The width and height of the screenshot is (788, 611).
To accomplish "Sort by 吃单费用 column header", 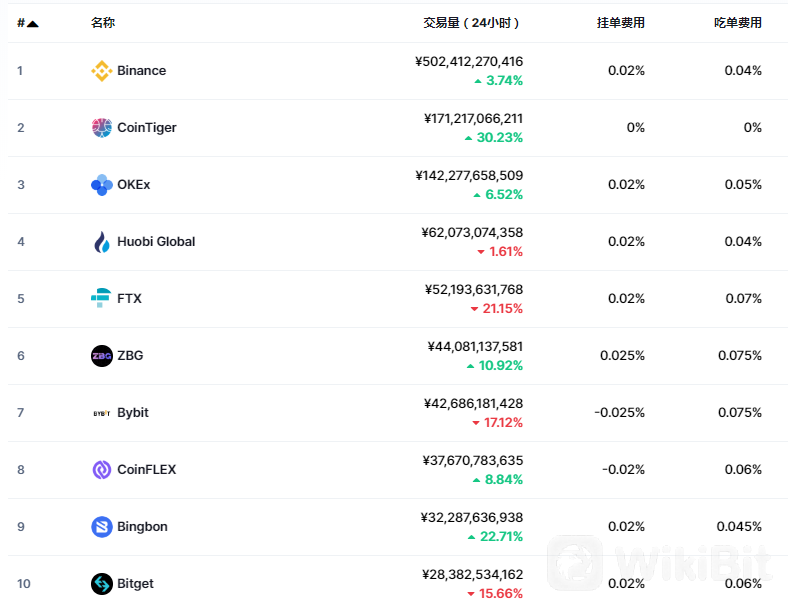I will [x=737, y=23].
